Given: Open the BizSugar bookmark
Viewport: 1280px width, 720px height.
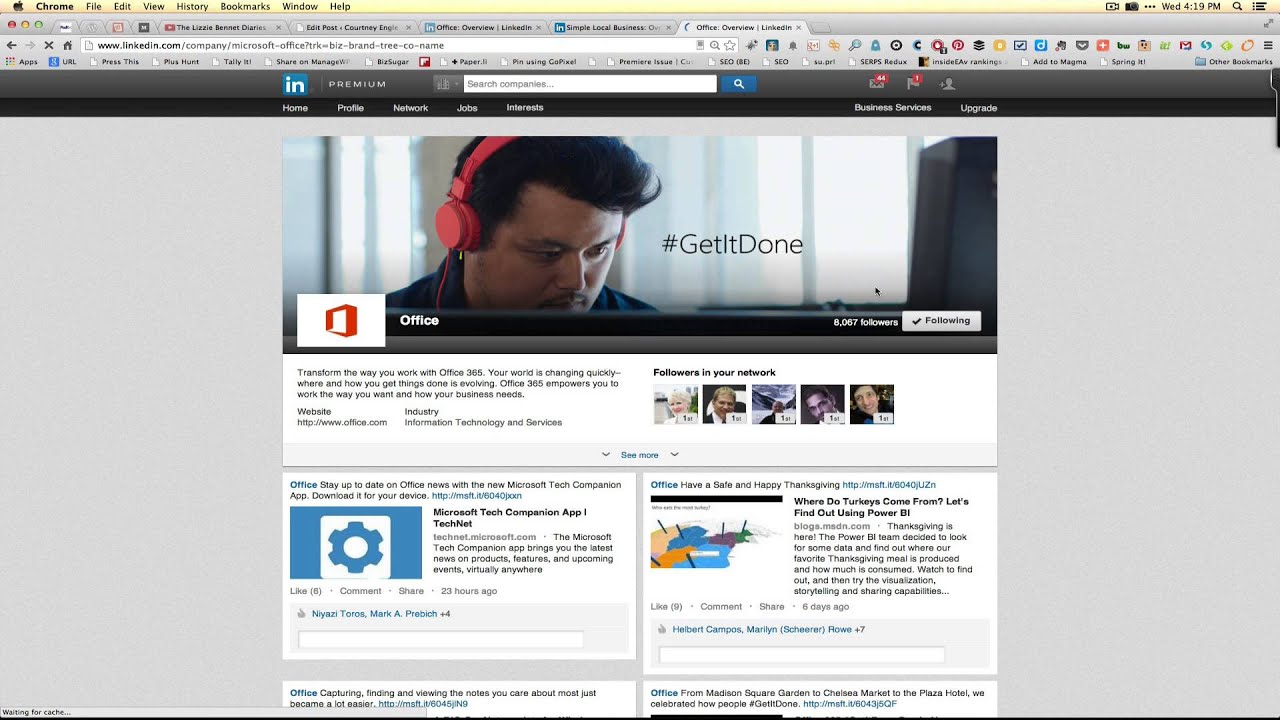Looking at the screenshot, I should click(386, 62).
